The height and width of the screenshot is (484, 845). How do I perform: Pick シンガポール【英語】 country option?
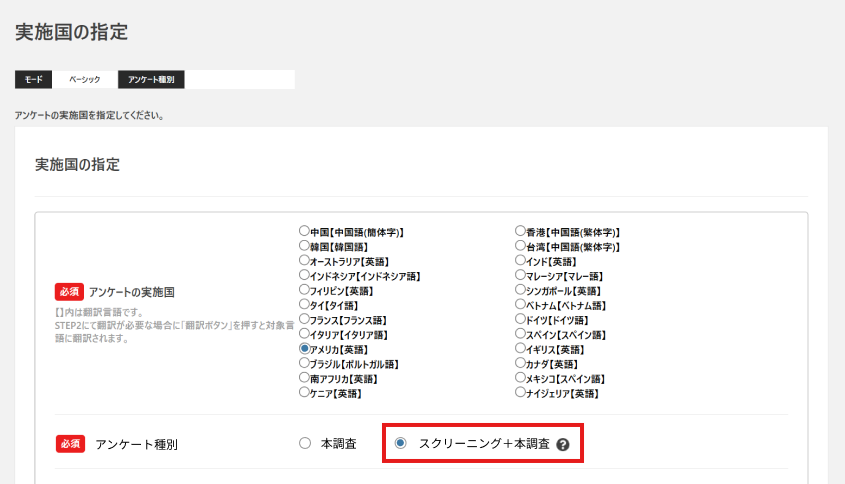point(520,290)
